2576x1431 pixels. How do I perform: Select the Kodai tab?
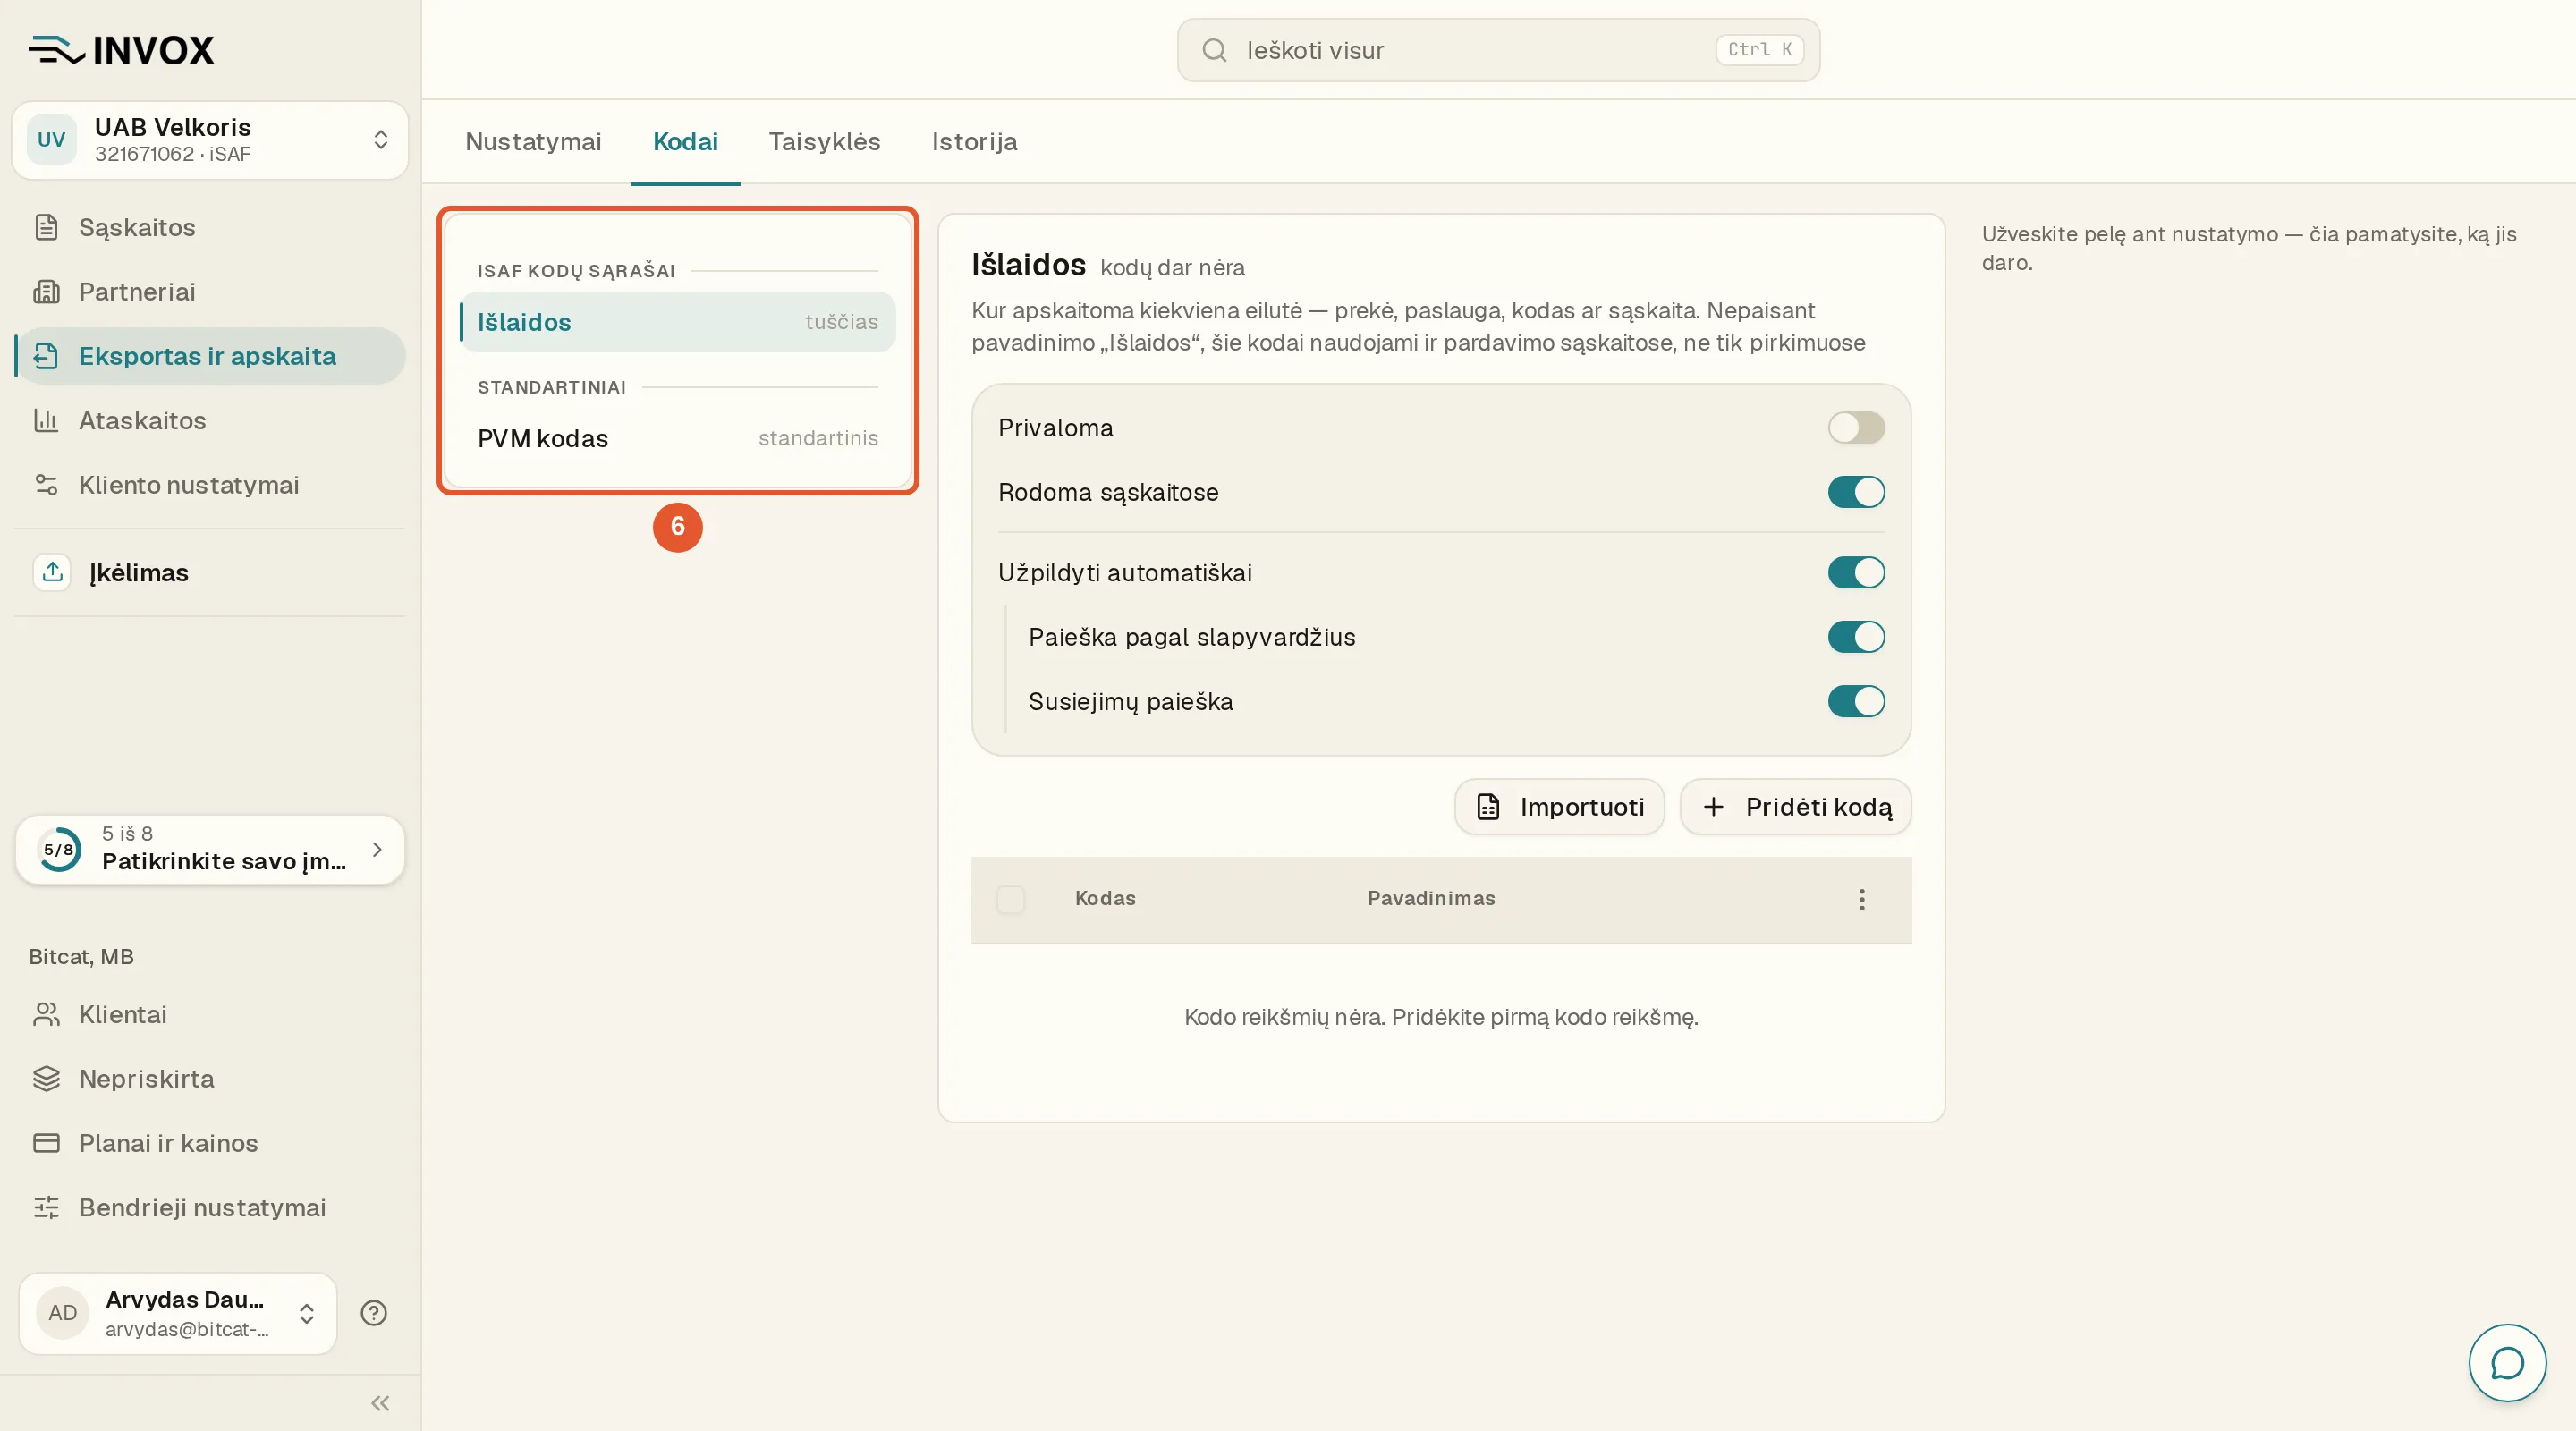pos(685,142)
